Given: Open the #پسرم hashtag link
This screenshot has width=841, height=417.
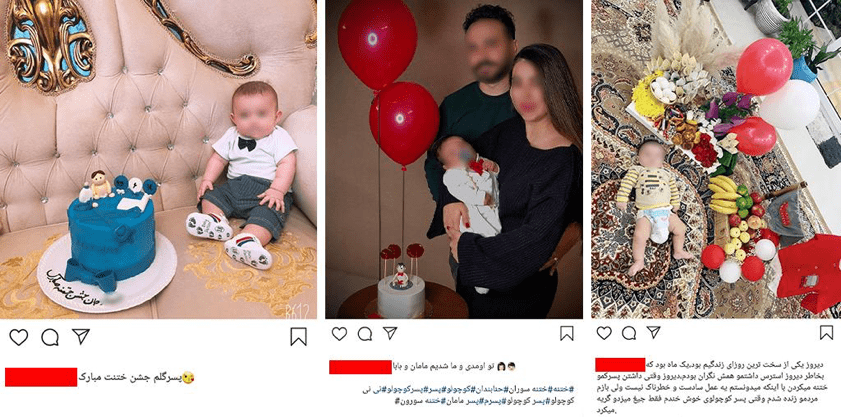Looking at the screenshot, I should pos(489,401).
